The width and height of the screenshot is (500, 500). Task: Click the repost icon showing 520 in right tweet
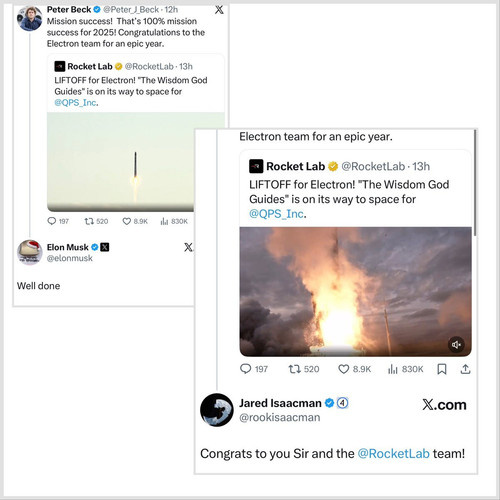click(x=294, y=369)
